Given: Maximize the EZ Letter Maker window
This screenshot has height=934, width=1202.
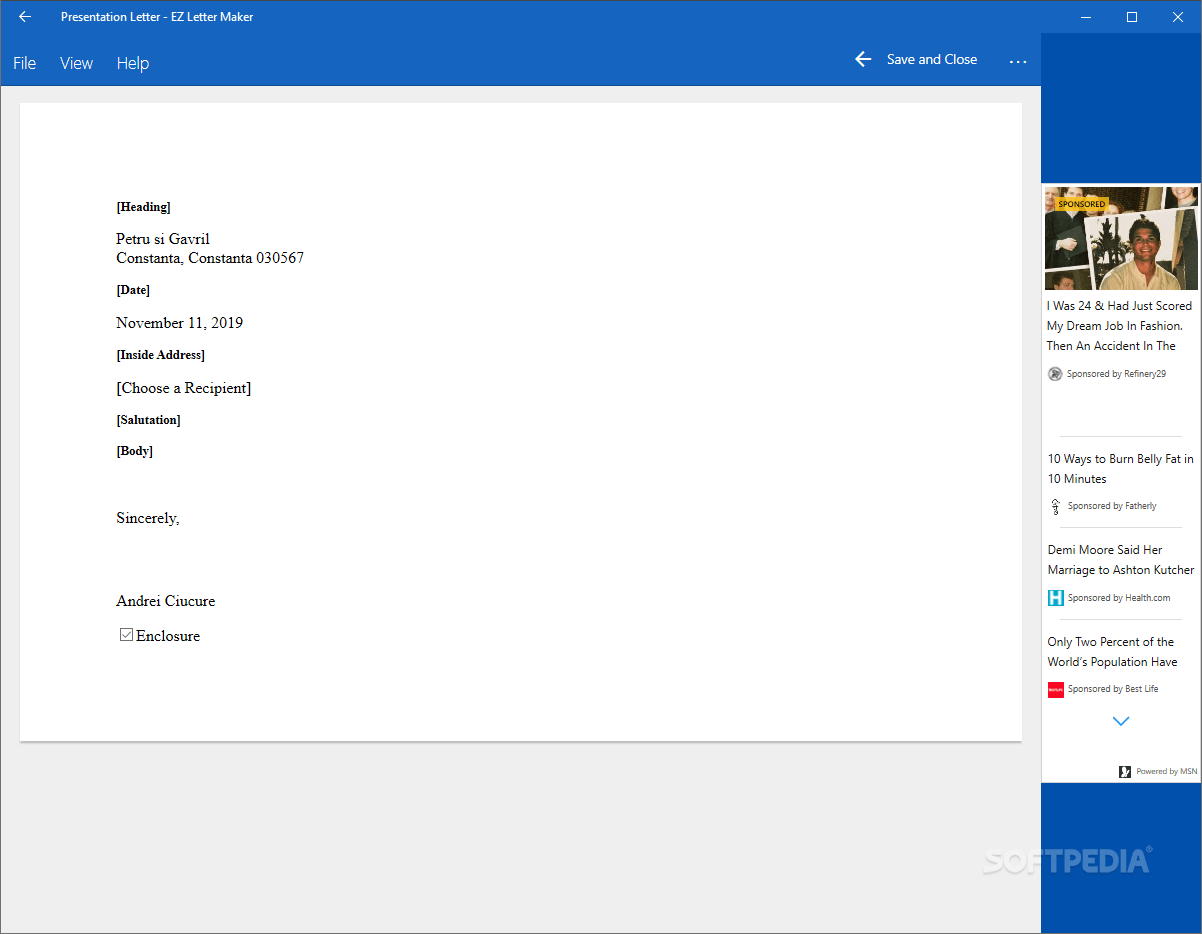Looking at the screenshot, I should click(x=1132, y=17).
